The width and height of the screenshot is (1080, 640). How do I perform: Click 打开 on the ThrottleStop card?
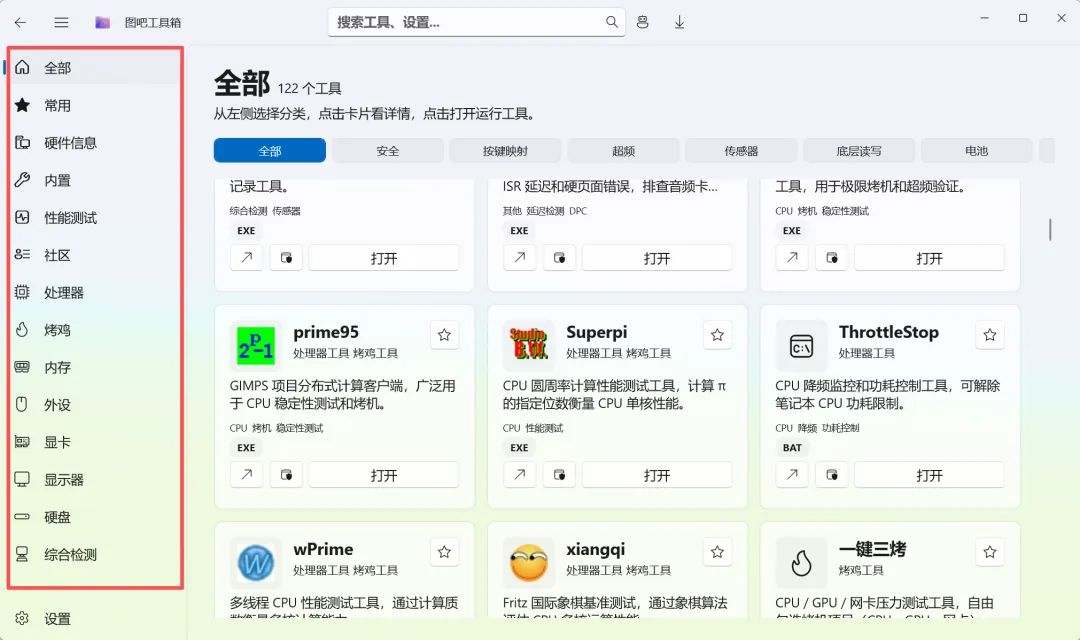point(929,475)
